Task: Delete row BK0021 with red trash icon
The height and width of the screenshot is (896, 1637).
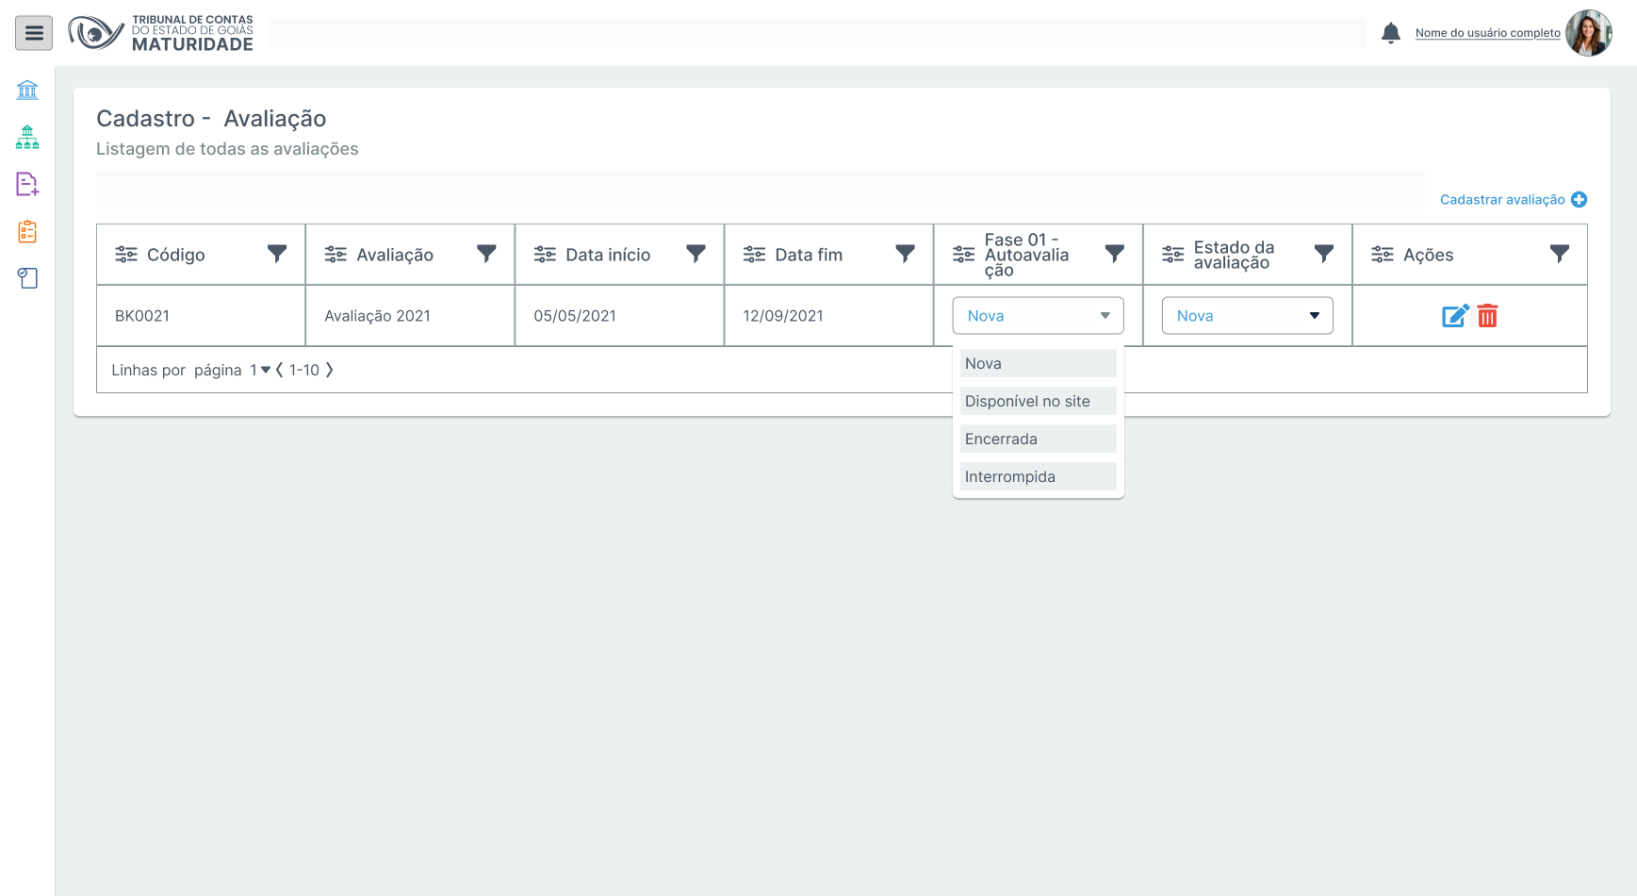Action: click(1488, 316)
